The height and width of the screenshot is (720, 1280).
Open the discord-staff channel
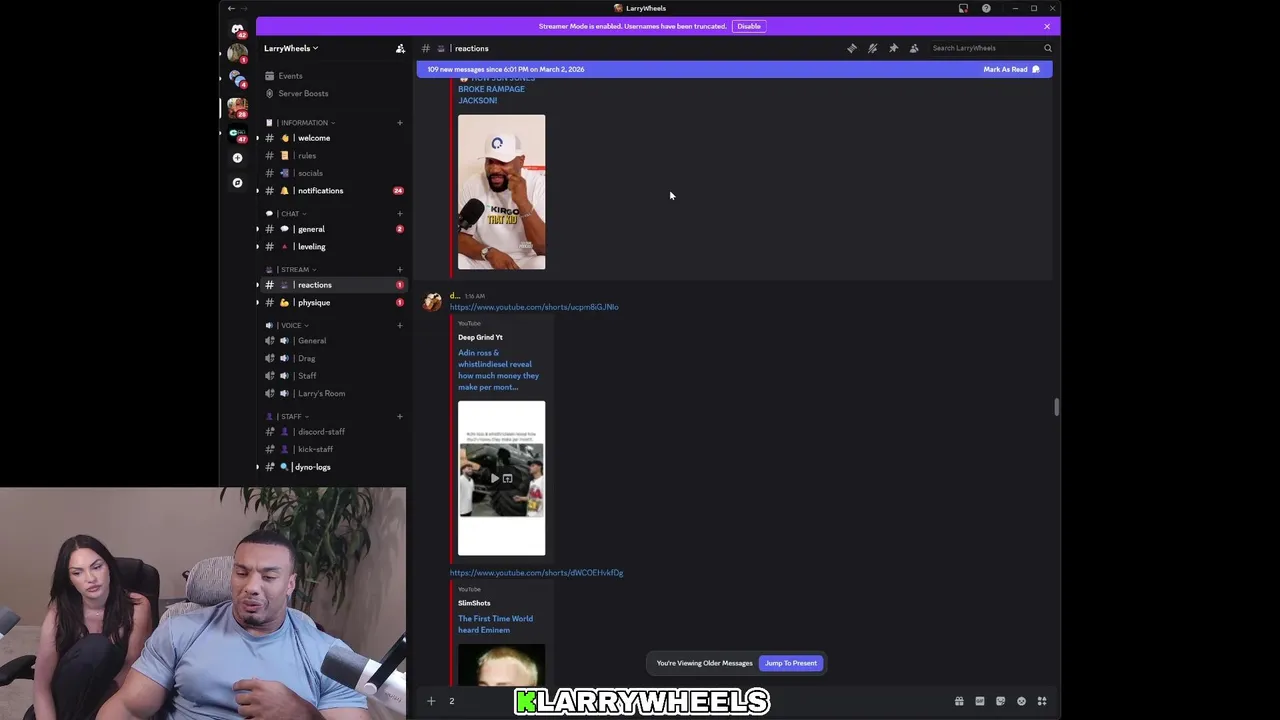pyautogui.click(x=333, y=432)
